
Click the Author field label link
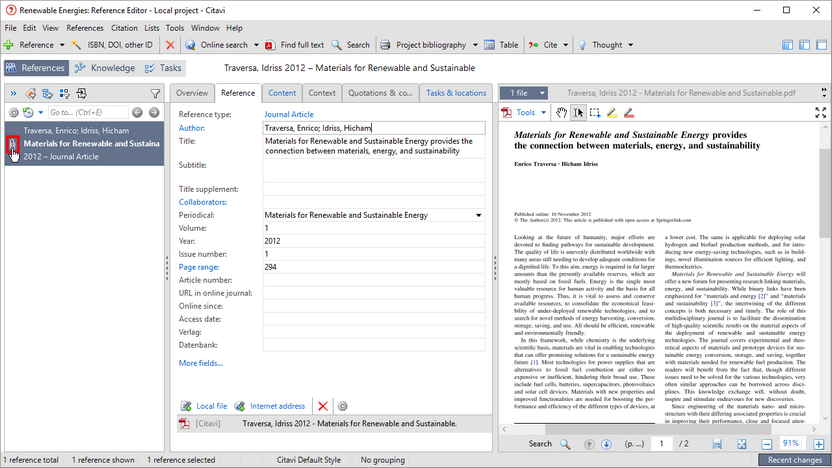(x=192, y=128)
